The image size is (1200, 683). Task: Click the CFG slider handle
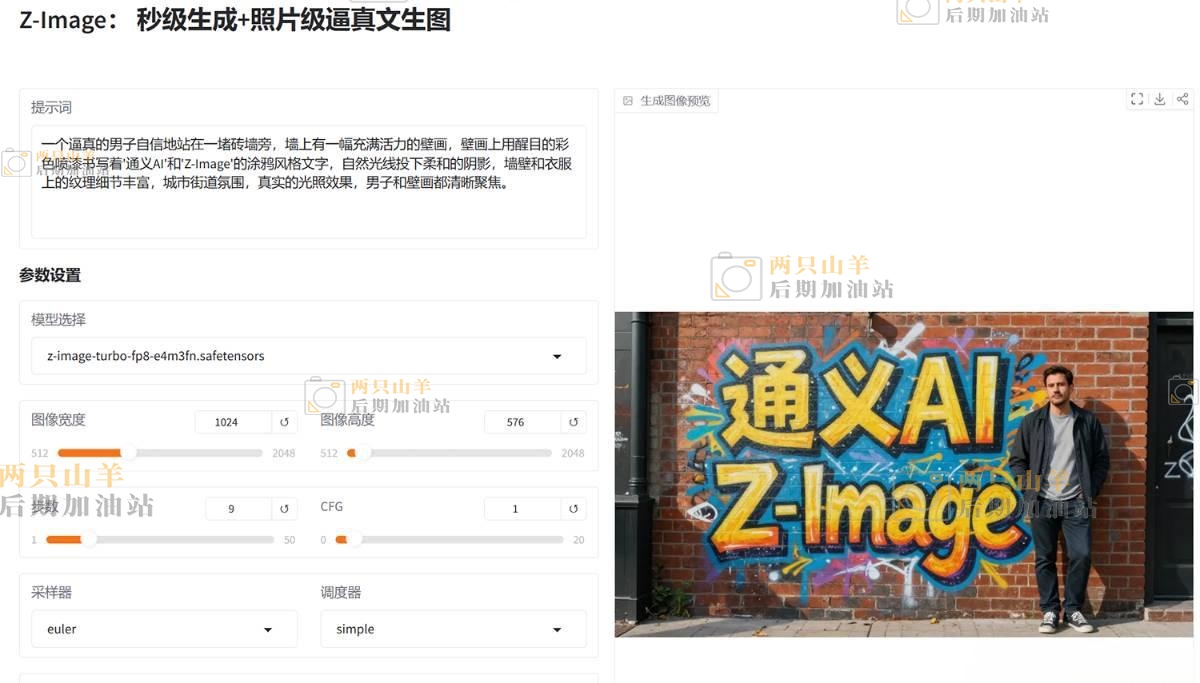pyautogui.click(x=354, y=539)
